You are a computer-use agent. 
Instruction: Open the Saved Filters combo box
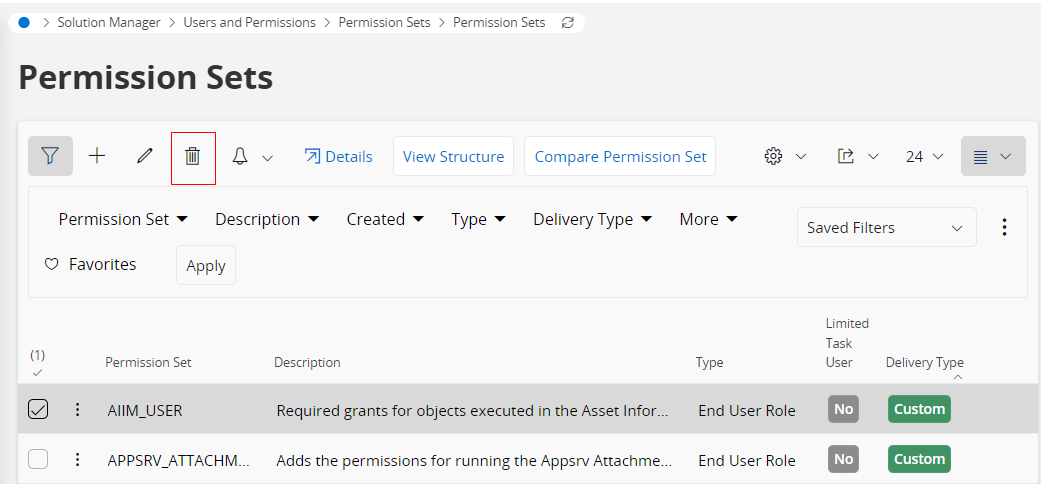pos(886,228)
